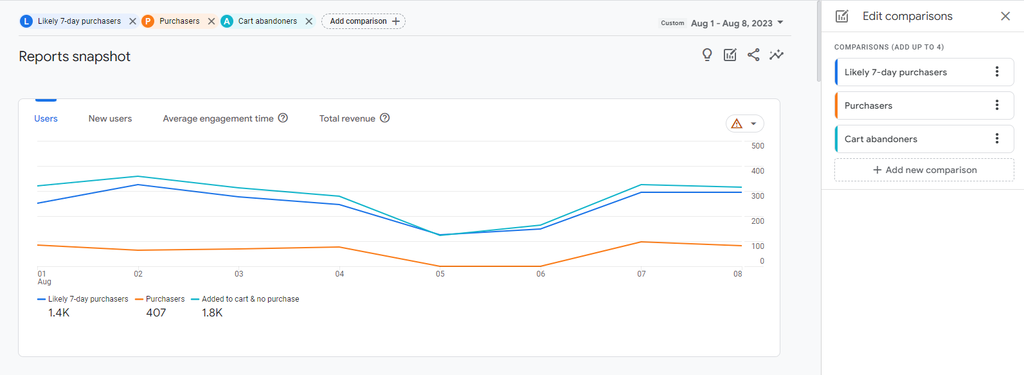
Task: Remove the Purchasers comparison chip
Action: [212, 21]
